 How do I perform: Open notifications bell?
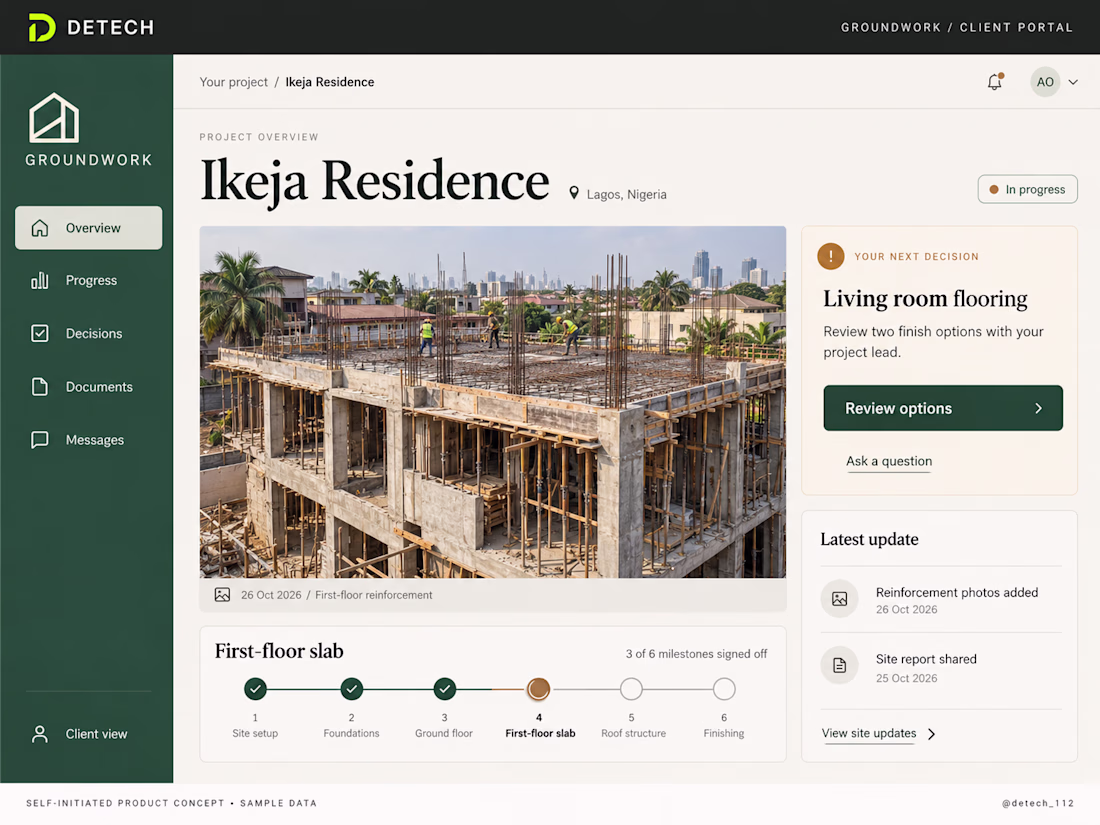[x=995, y=81]
